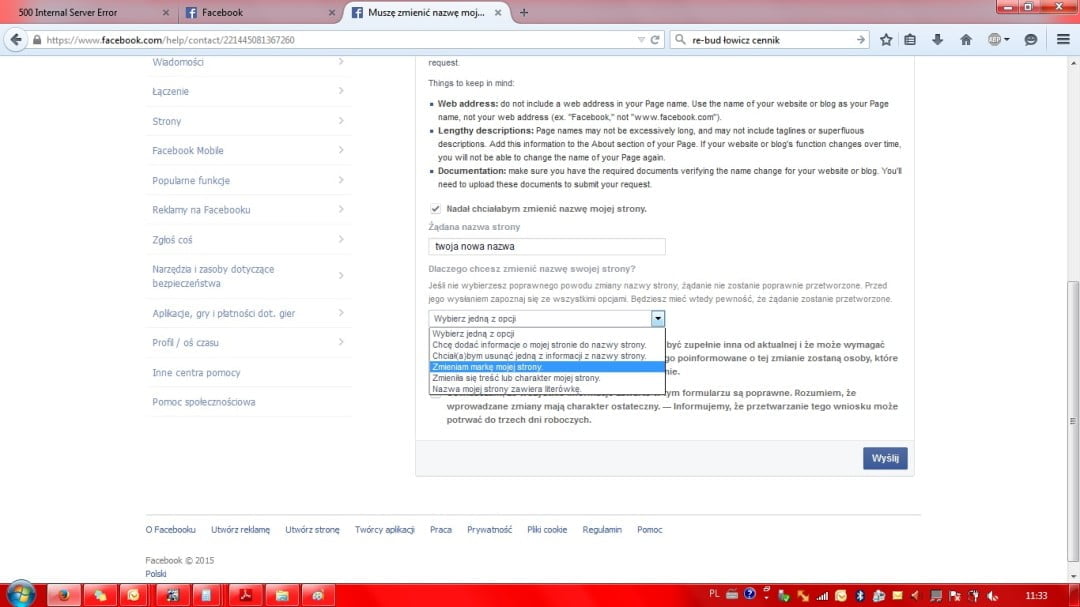Switch to the 'Facebook' browser tab
This screenshot has height=607, width=1080.
click(x=258, y=12)
